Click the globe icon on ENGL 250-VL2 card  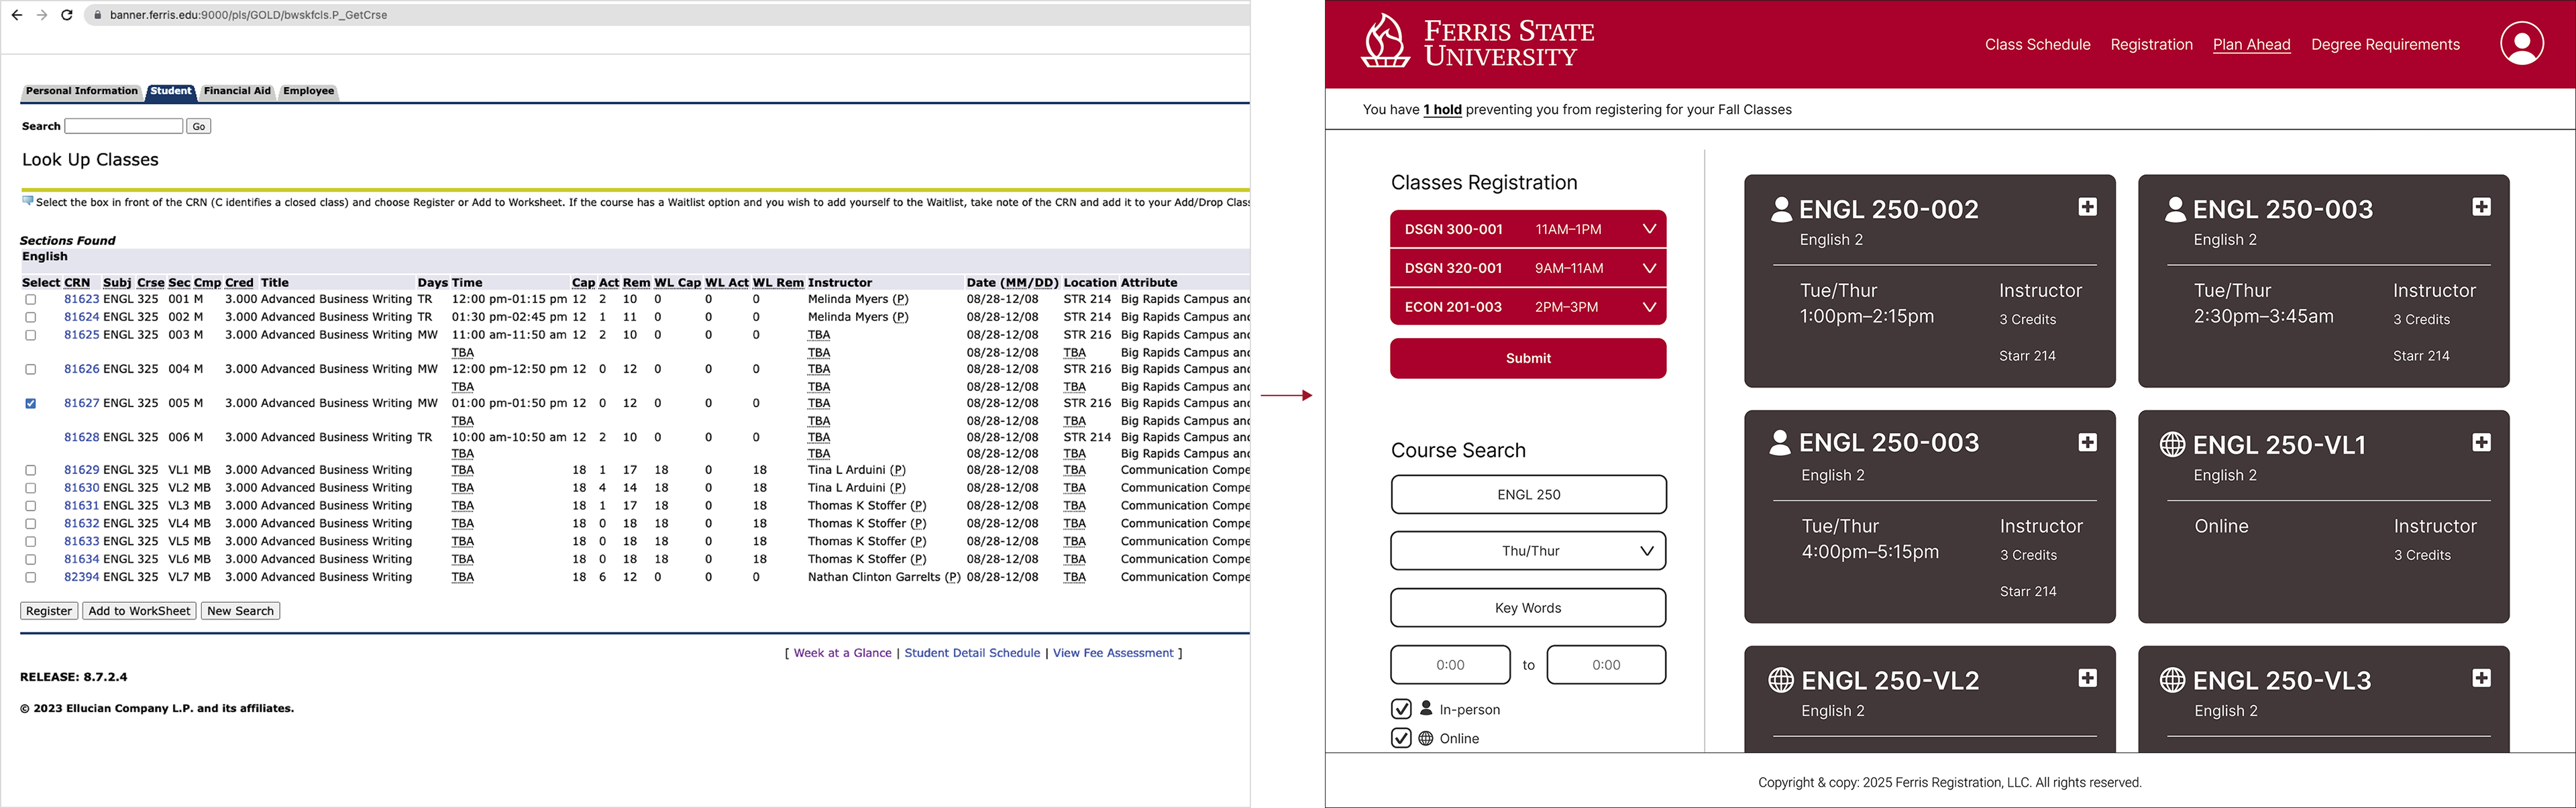click(x=1780, y=680)
